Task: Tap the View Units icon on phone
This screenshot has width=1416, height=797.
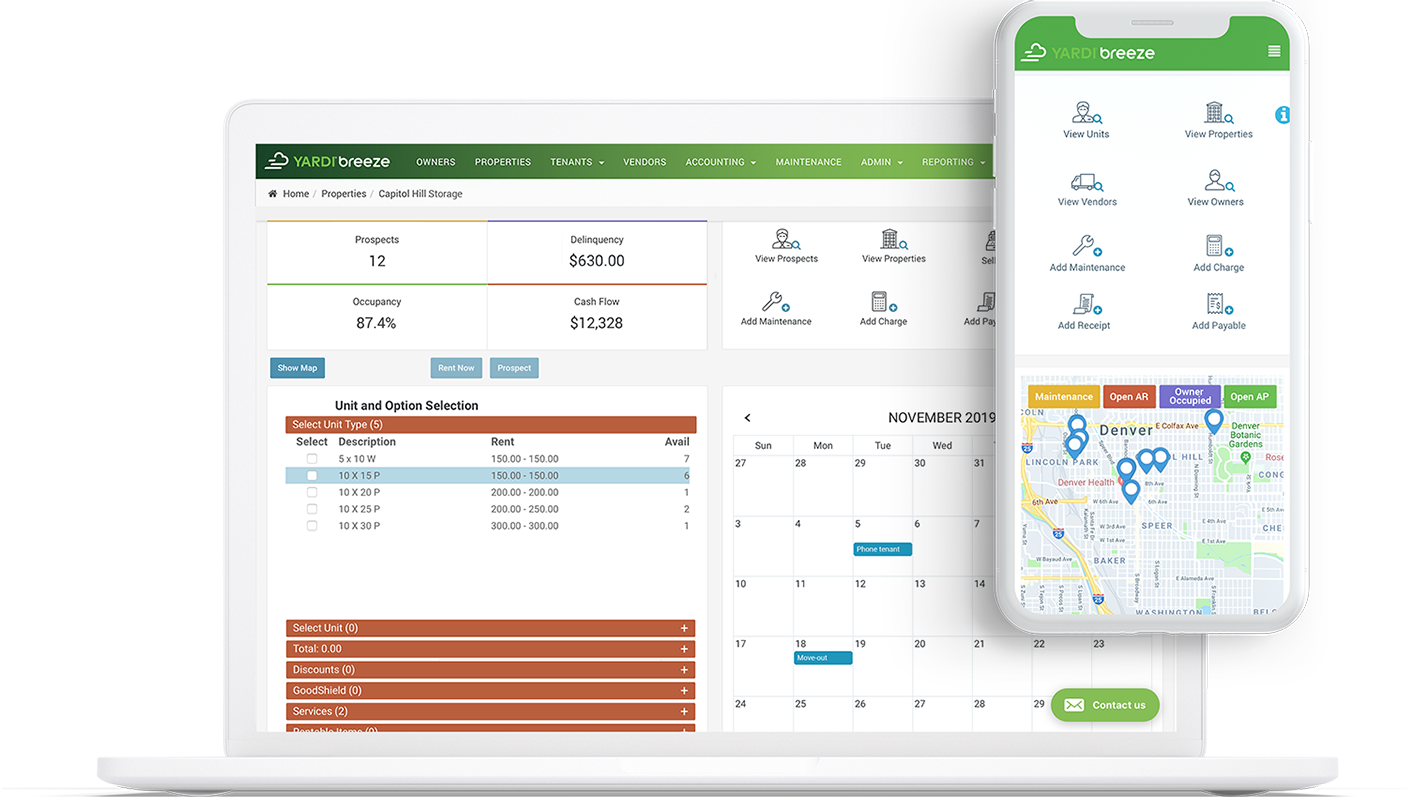Action: (x=1086, y=112)
